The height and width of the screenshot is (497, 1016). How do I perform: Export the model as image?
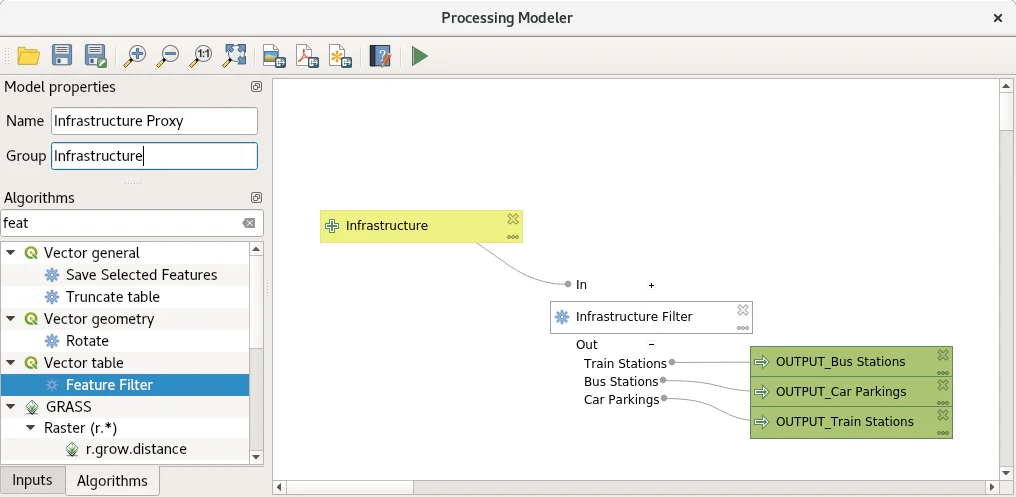pos(272,56)
